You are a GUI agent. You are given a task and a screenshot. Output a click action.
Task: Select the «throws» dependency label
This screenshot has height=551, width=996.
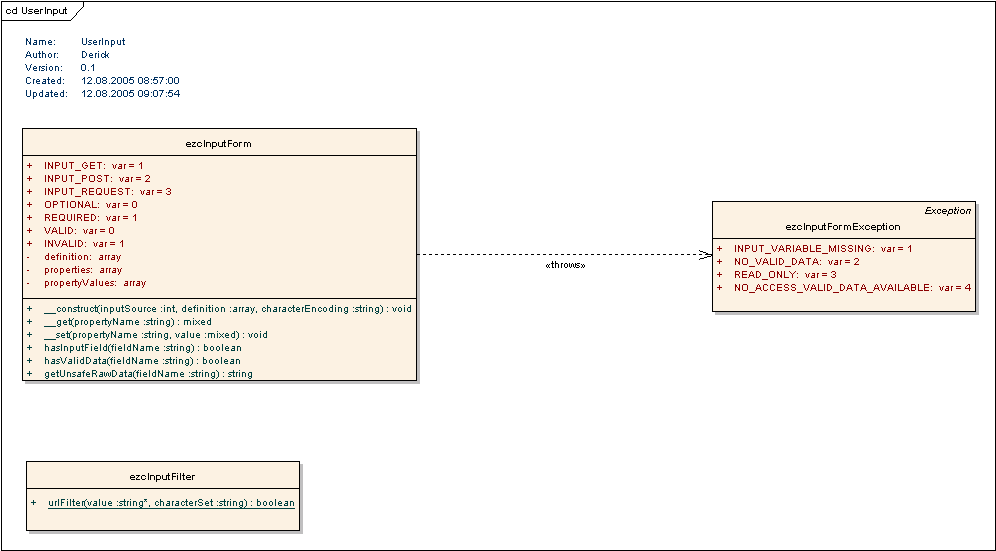(565, 265)
